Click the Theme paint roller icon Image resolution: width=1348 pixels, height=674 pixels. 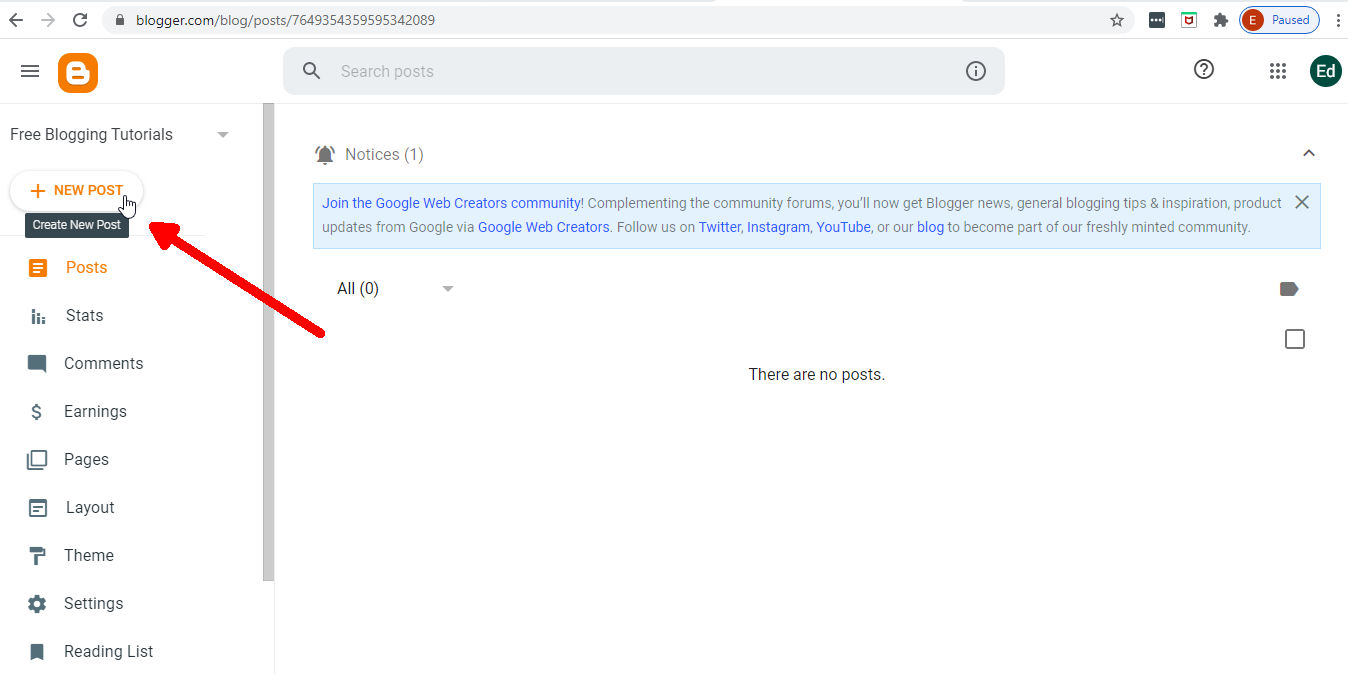[37, 555]
